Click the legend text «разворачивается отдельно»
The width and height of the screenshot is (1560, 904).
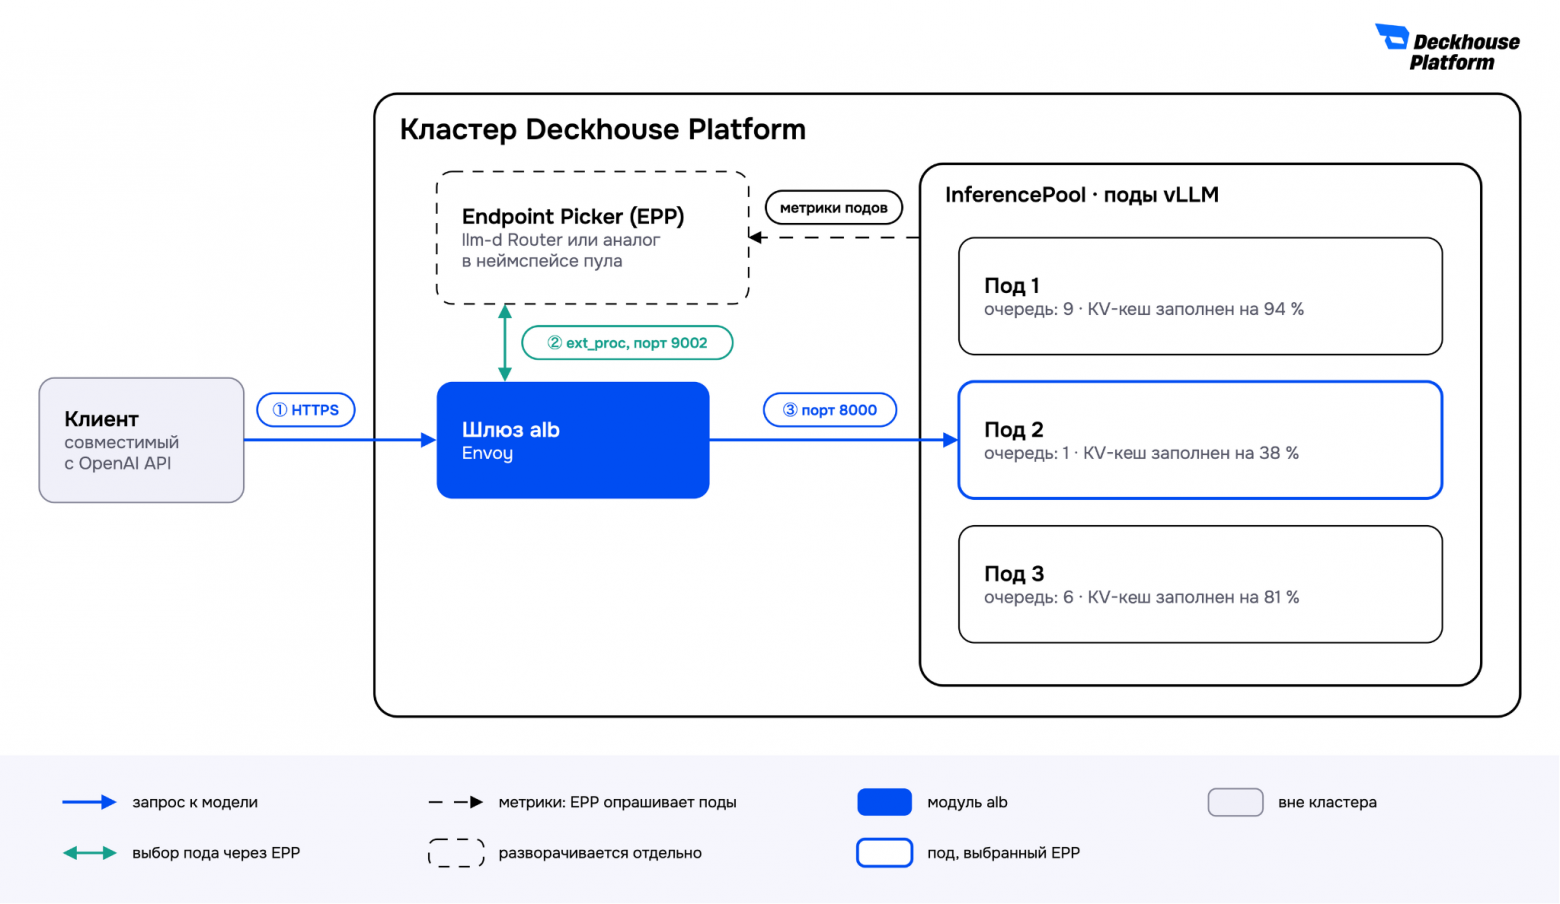(x=600, y=853)
